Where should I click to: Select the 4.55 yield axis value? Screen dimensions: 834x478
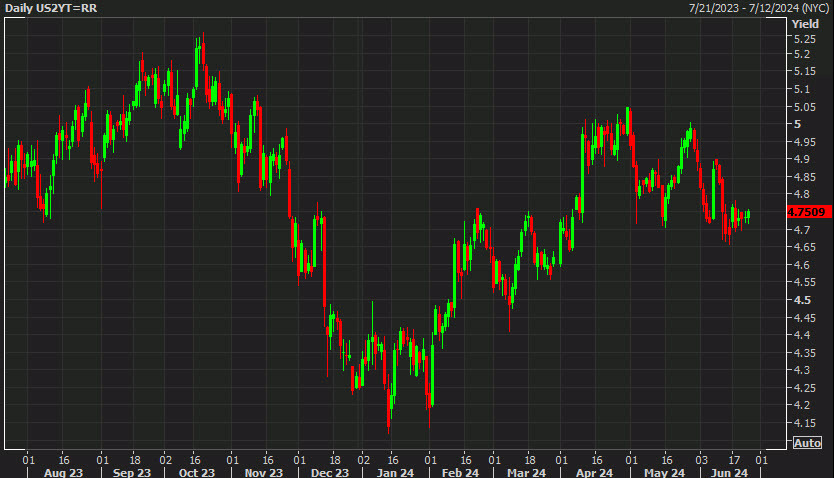tap(805, 282)
